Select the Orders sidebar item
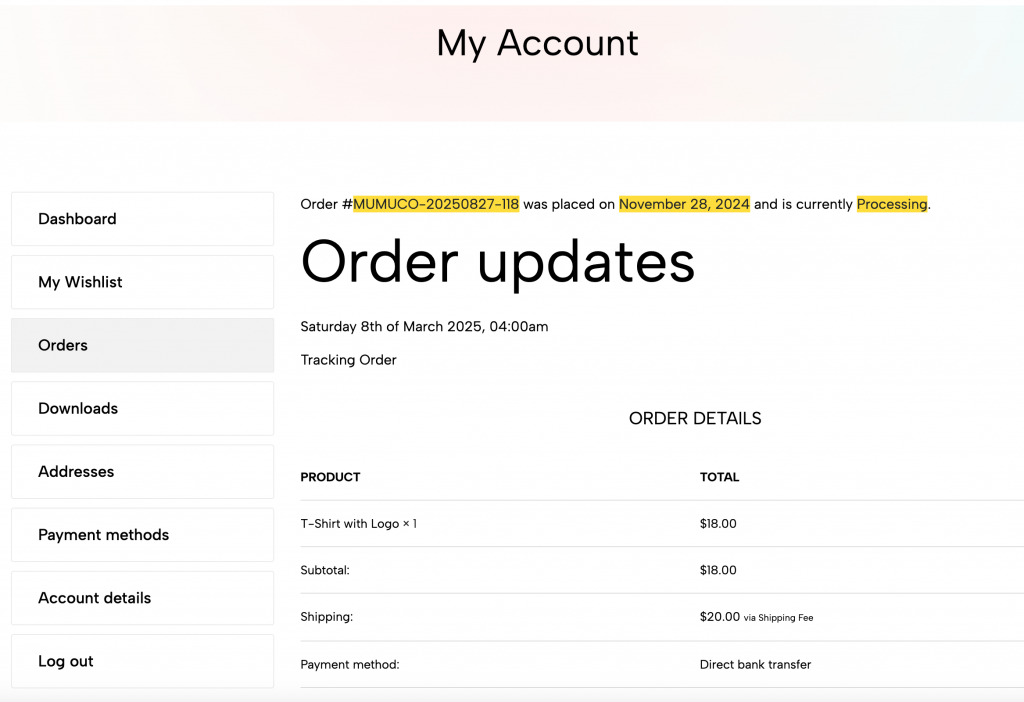The height and width of the screenshot is (702, 1024). pos(142,345)
